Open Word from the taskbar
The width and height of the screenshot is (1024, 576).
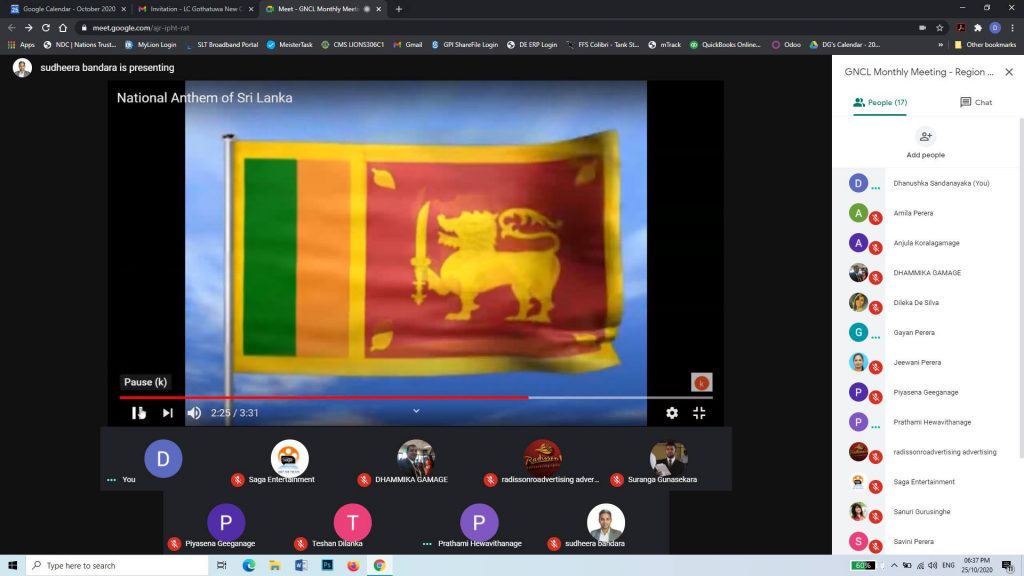[x=301, y=566]
